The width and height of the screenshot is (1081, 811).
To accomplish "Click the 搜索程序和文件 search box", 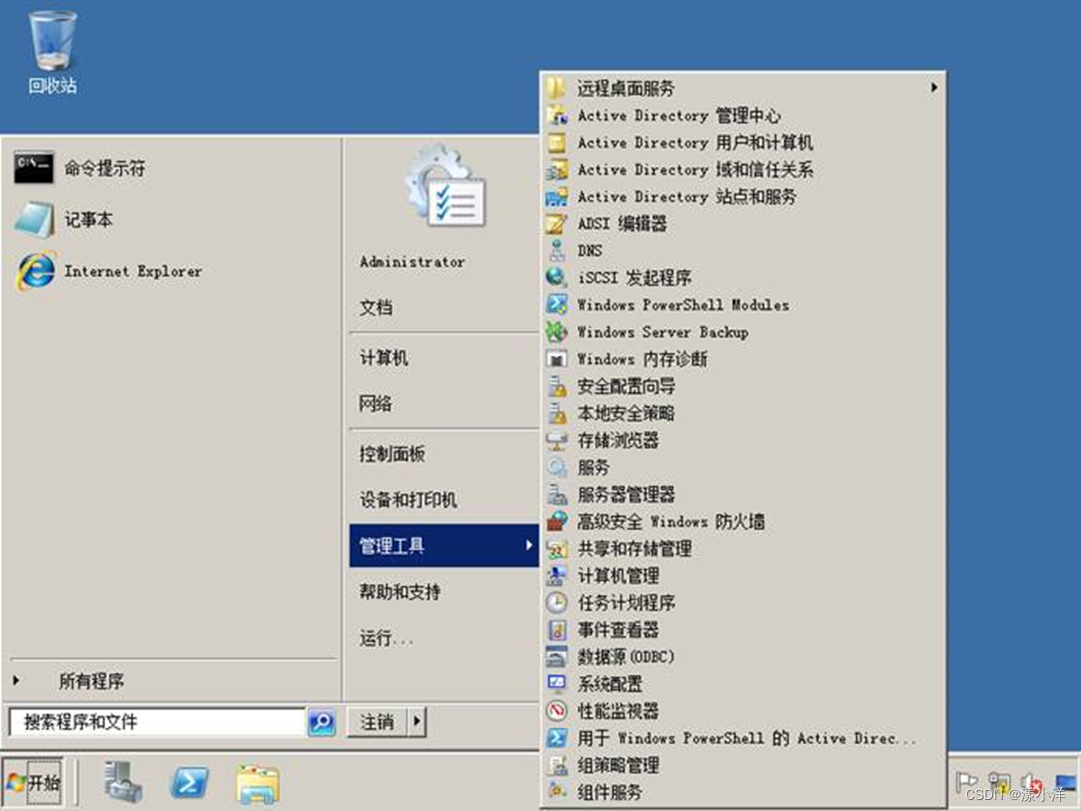I will [155, 721].
